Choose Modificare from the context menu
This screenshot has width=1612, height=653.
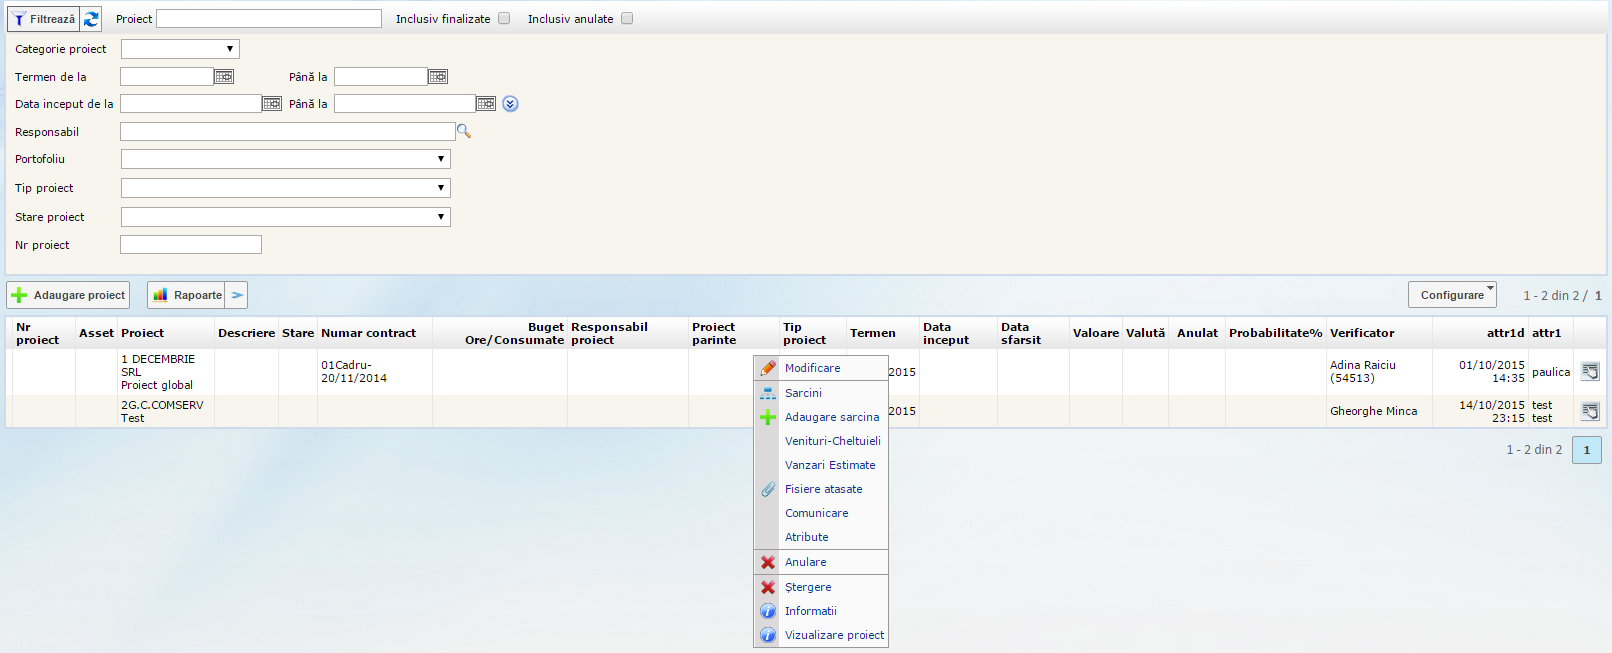click(x=812, y=368)
